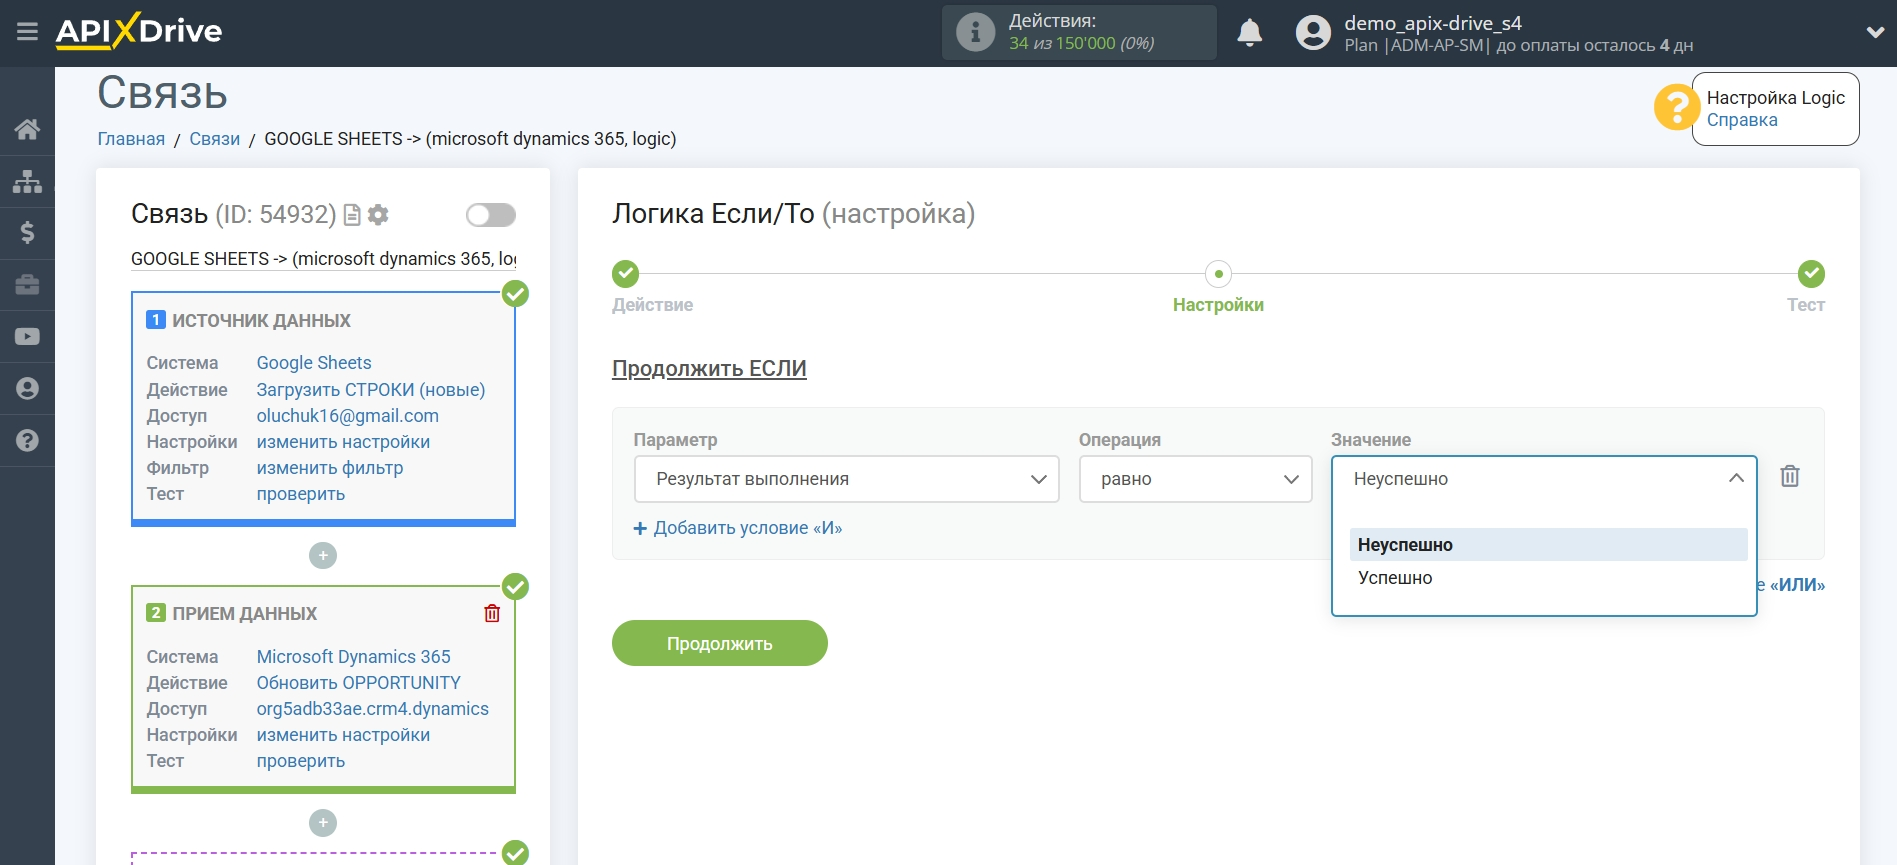Toggle the connection on/off switch
The width and height of the screenshot is (1897, 865).
point(490,215)
